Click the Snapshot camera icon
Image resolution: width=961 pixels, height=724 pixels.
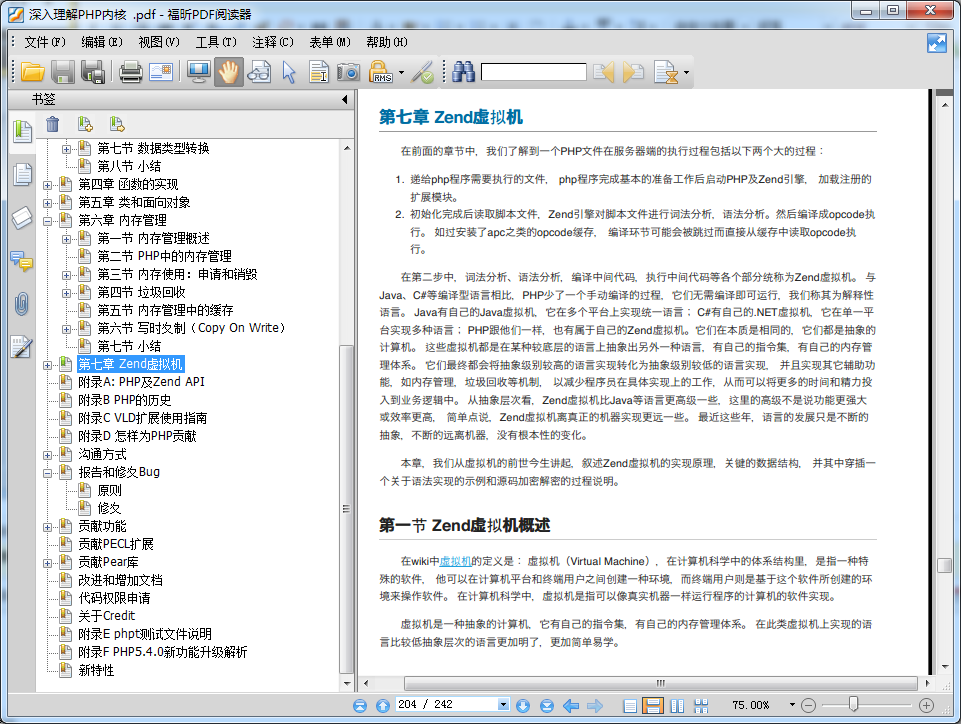tap(349, 72)
